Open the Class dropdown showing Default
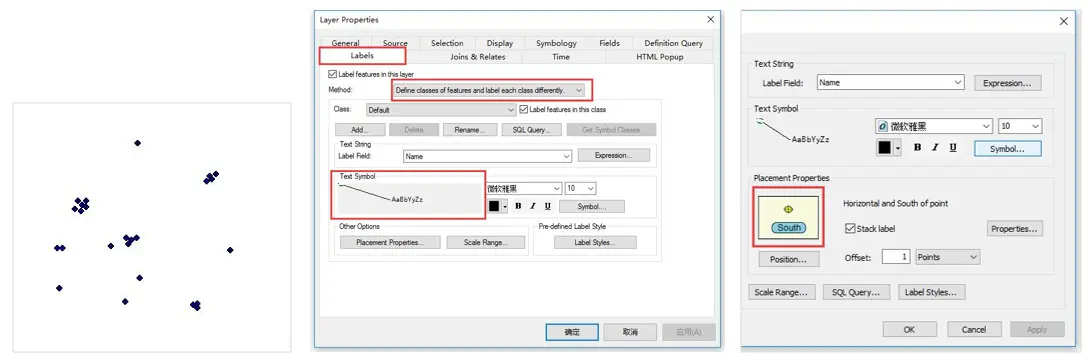Screen dimensions: 1088x361 (441, 110)
